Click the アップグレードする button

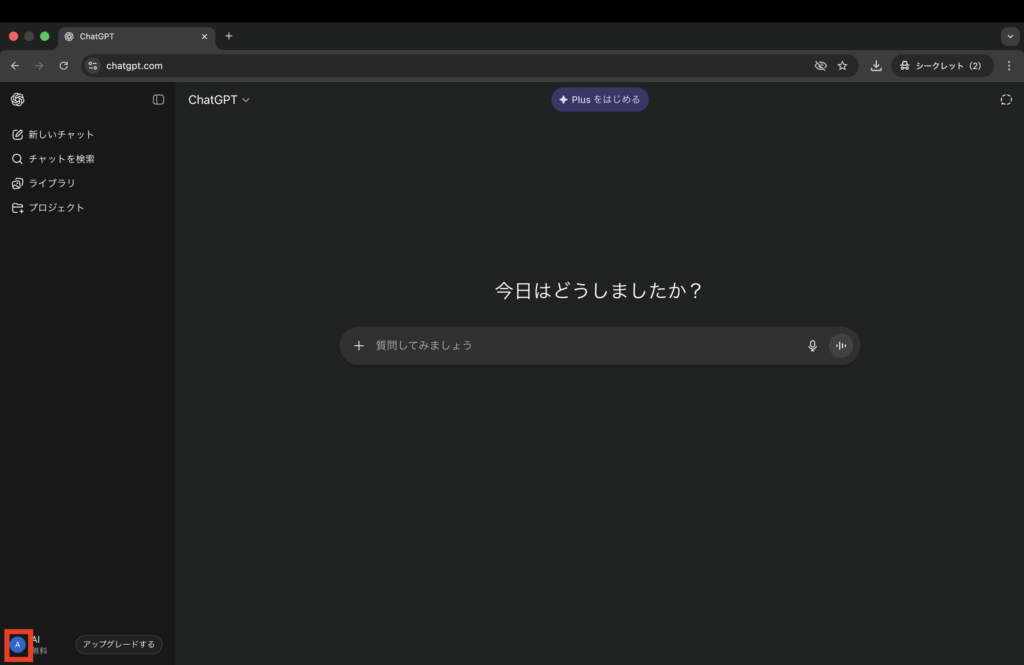(x=119, y=645)
